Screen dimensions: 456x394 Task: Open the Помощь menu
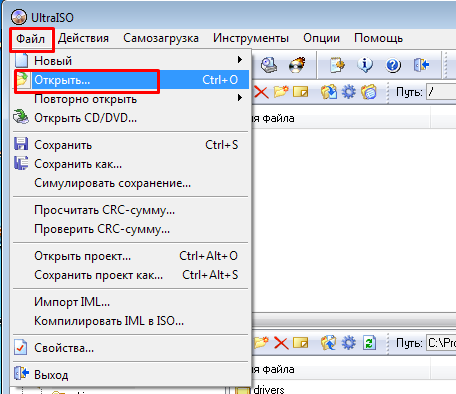[378, 38]
